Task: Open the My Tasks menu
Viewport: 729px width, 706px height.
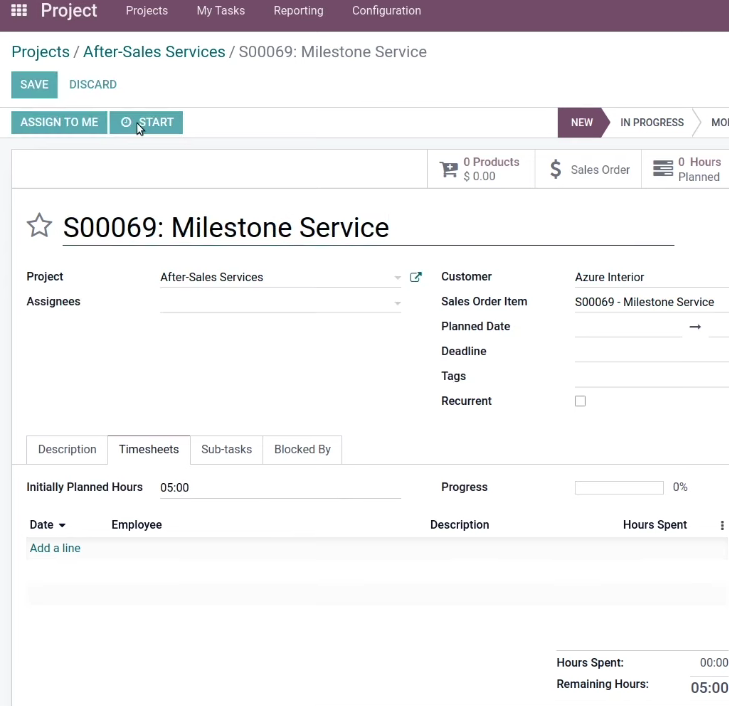Action: [x=221, y=11]
